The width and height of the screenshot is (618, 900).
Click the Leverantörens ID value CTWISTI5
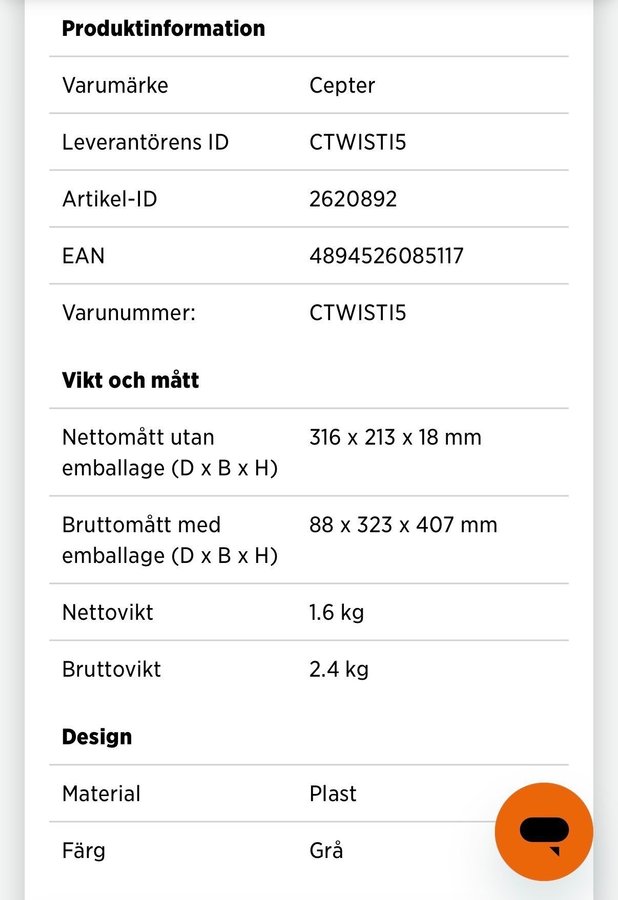(x=357, y=142)
